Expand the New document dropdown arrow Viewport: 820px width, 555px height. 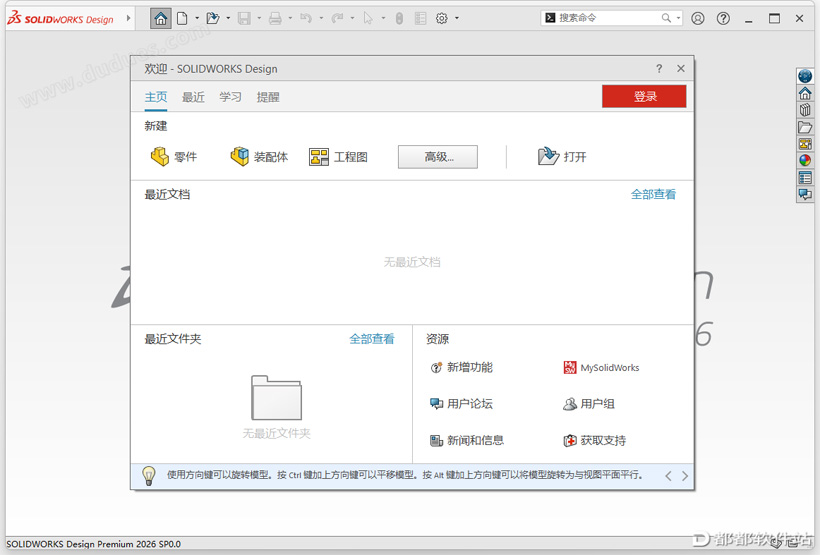[x=197, y=18]
